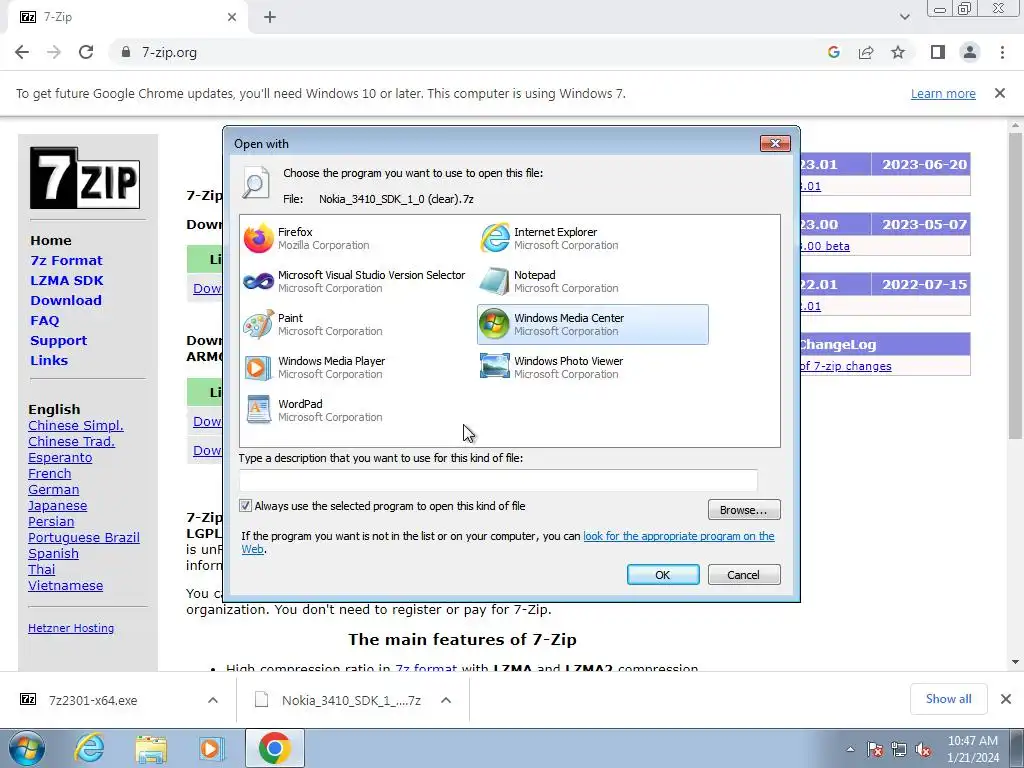Open the 7z2301-x64.exe downloaded file
Screen dimensions: 1024x768
(93, 700)
